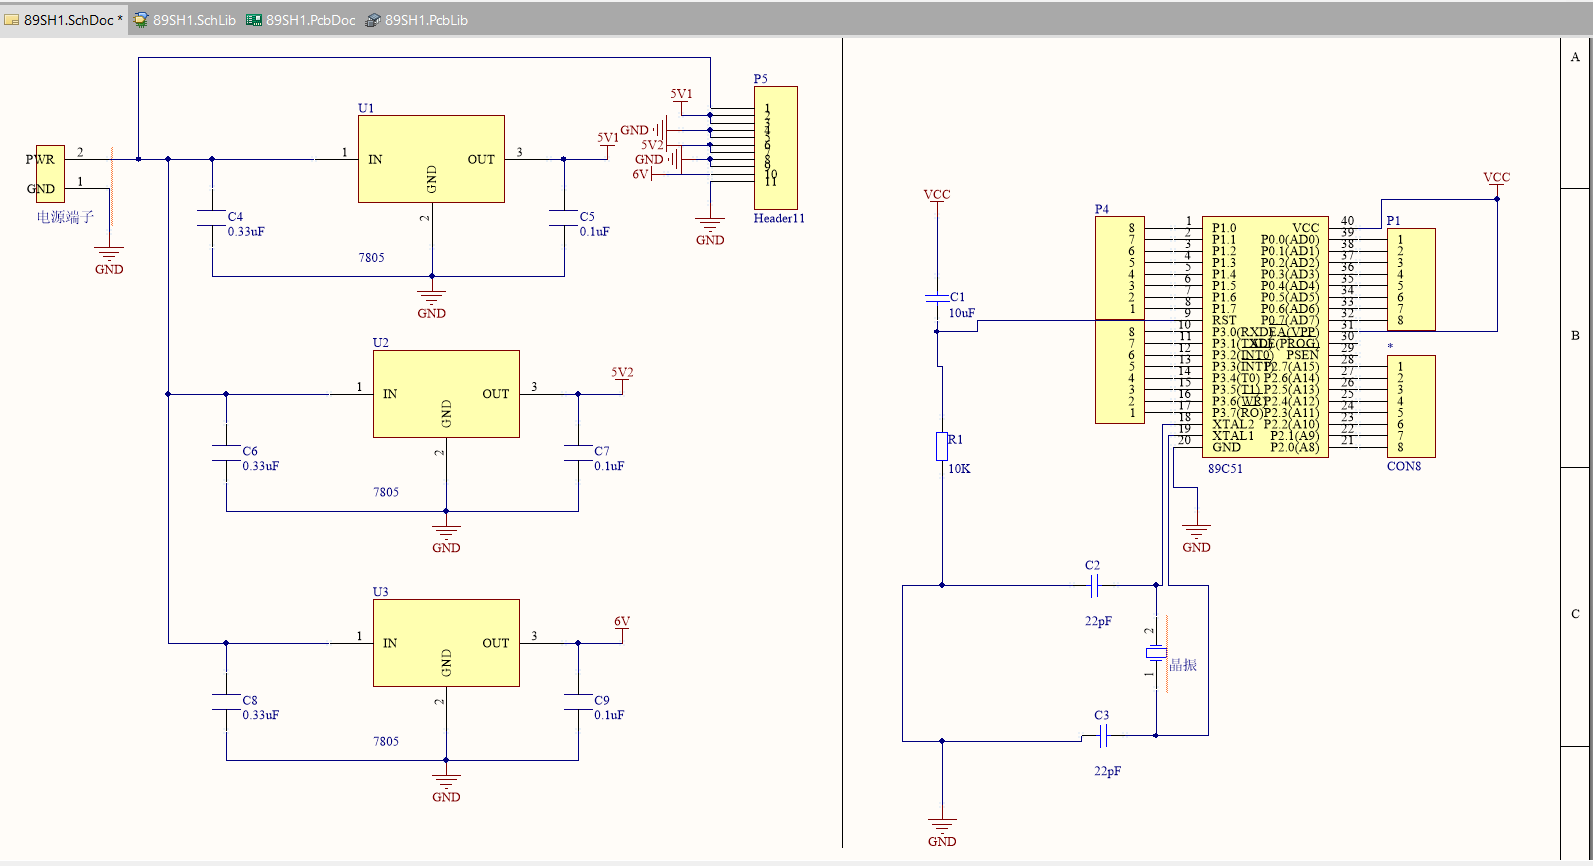Select the C1 capacitor symbol
This screenshot has width=1593, height=866.
[x=937, y=298]
